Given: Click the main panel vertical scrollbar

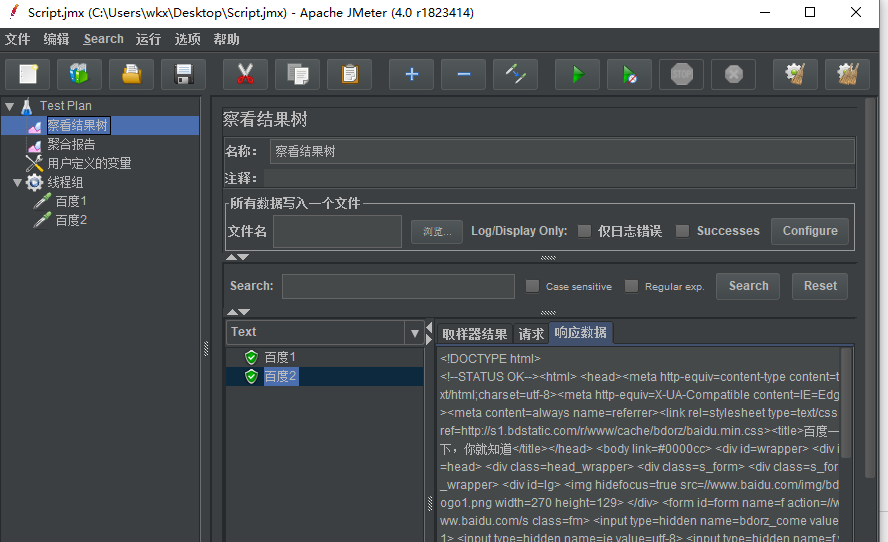Looking at the screenshot, I should pos(871,289).
